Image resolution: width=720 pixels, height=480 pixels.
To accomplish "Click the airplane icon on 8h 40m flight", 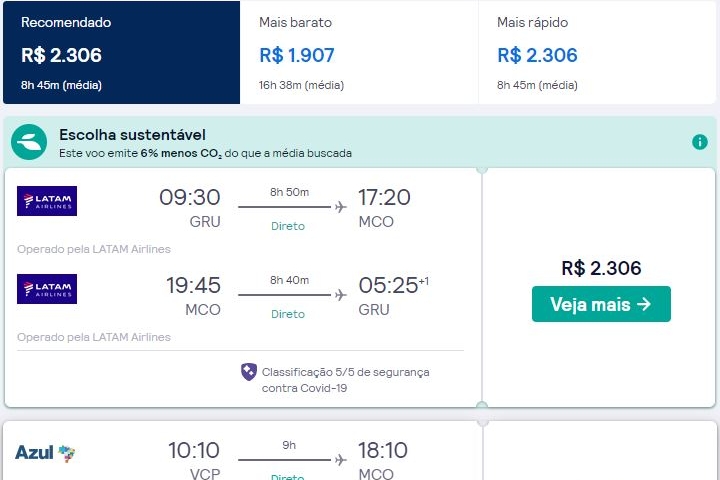I will tap(341, 295).
